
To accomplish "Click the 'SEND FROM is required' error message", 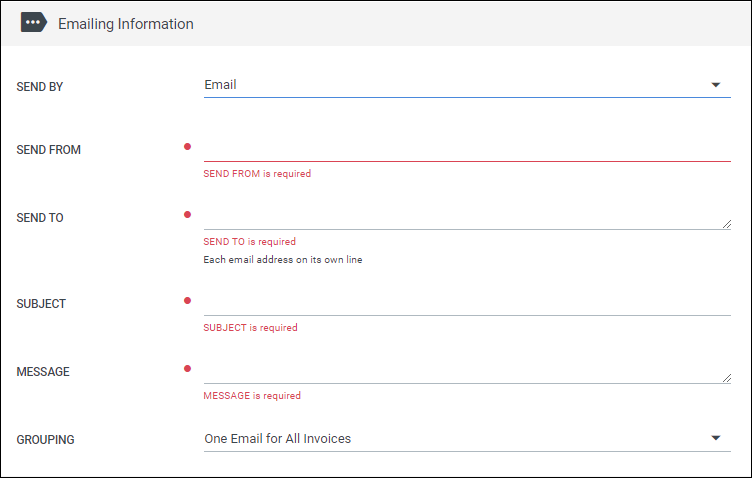I will coord(257,174).
